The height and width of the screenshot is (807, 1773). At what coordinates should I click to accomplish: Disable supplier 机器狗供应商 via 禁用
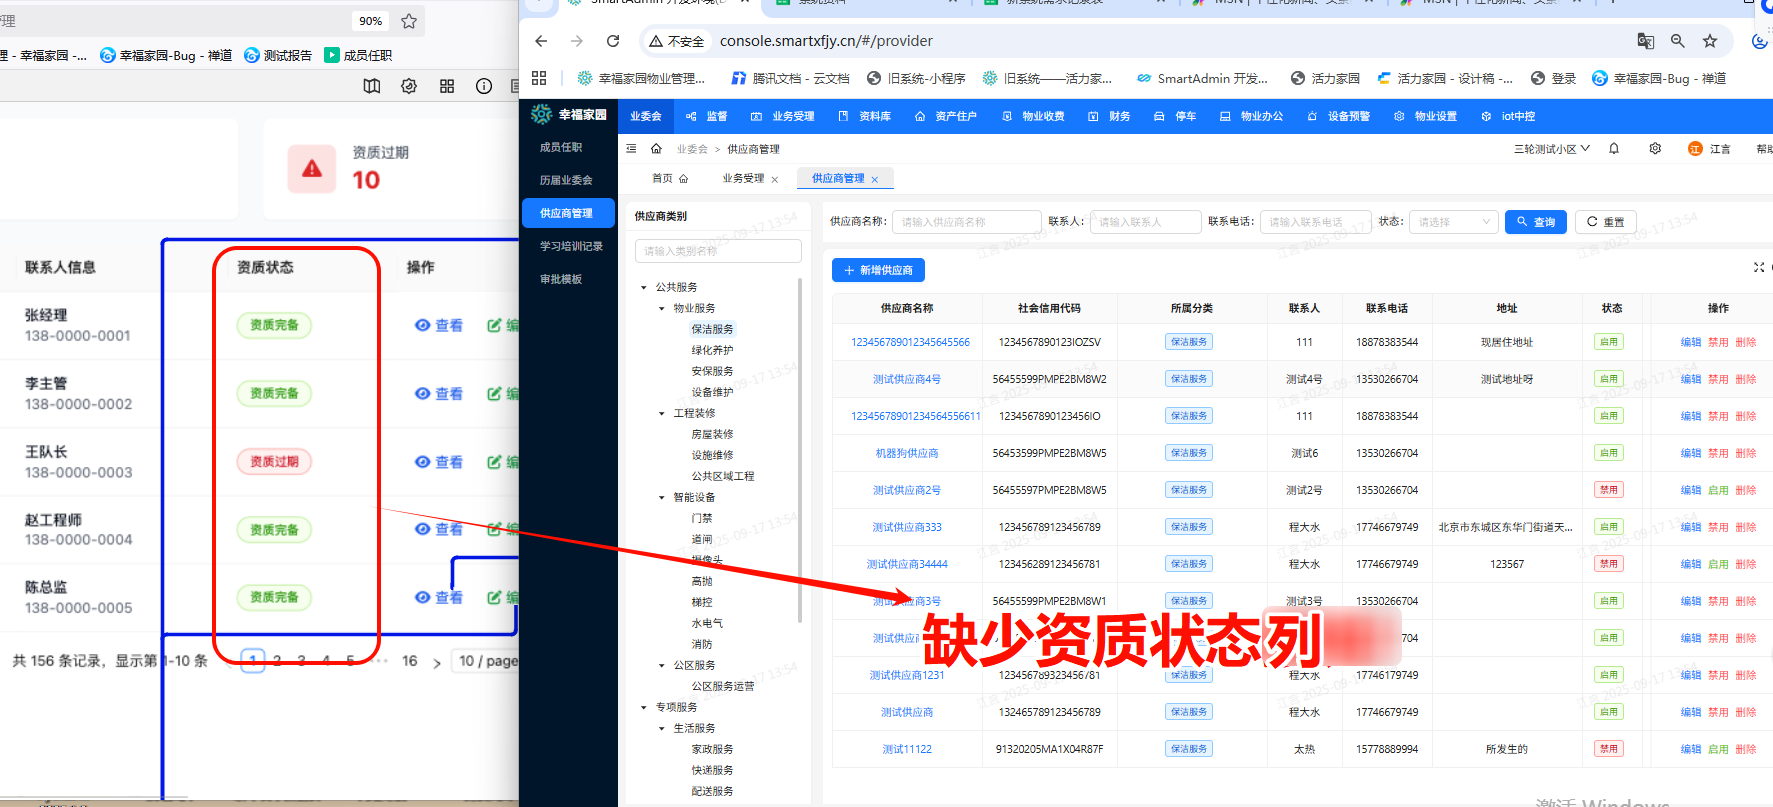(x=1718, y=453)
